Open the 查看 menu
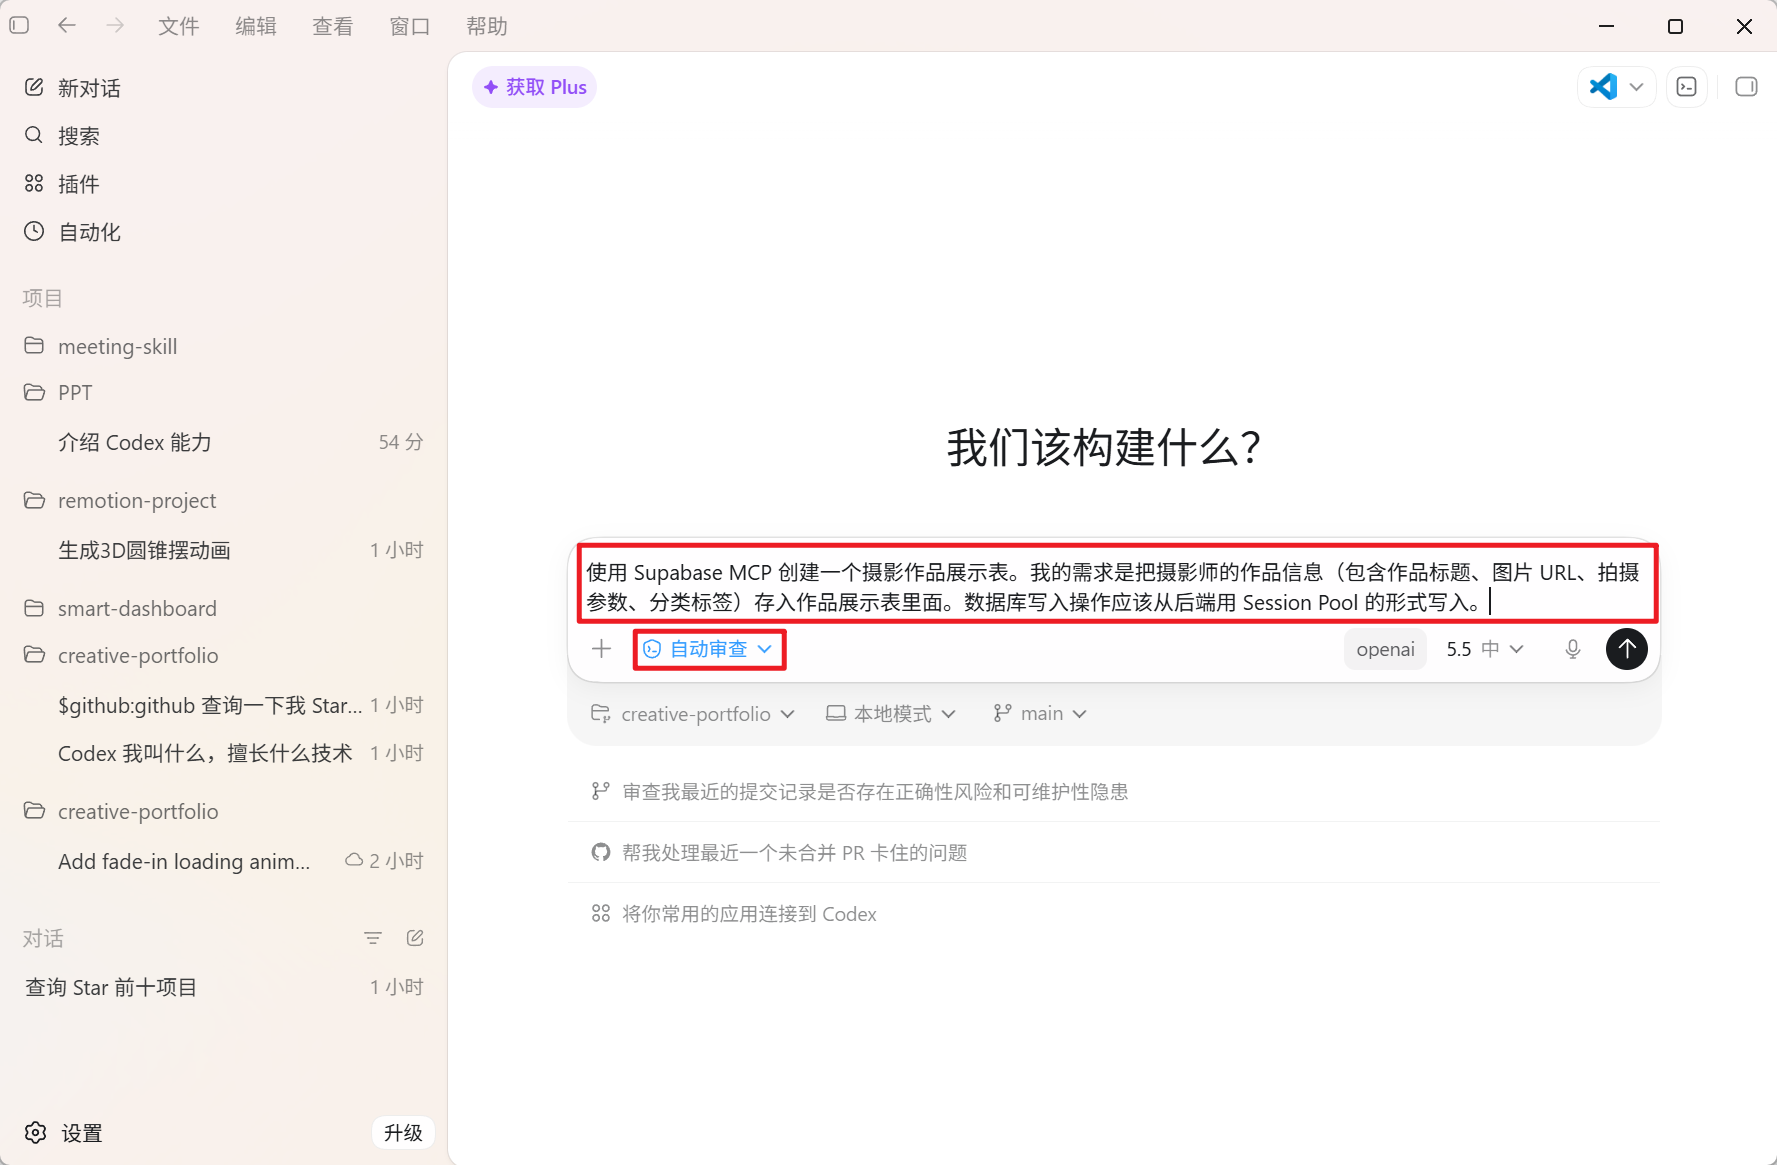 [x=333, y=26]
